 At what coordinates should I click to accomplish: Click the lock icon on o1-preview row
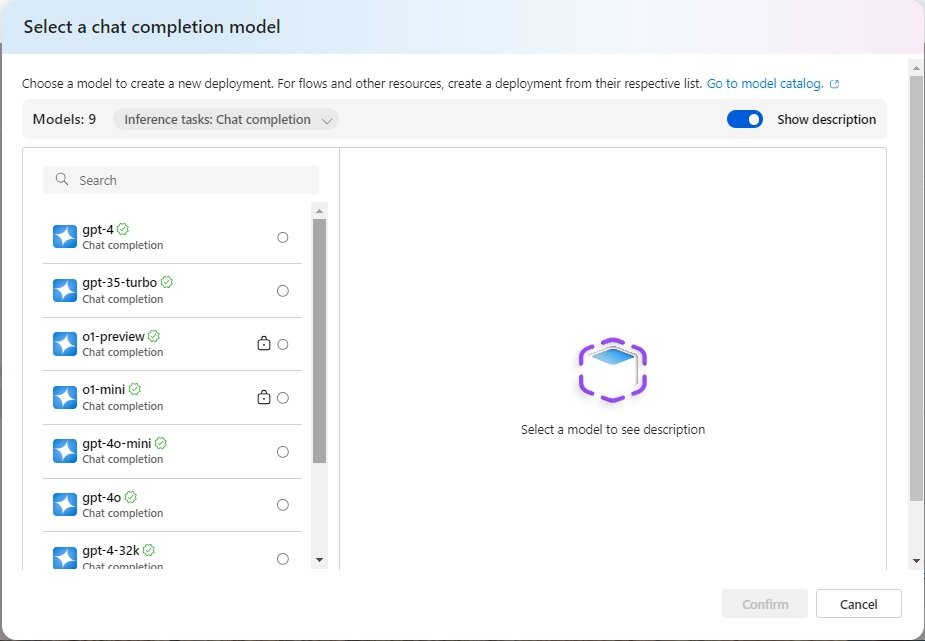(264, 343)
